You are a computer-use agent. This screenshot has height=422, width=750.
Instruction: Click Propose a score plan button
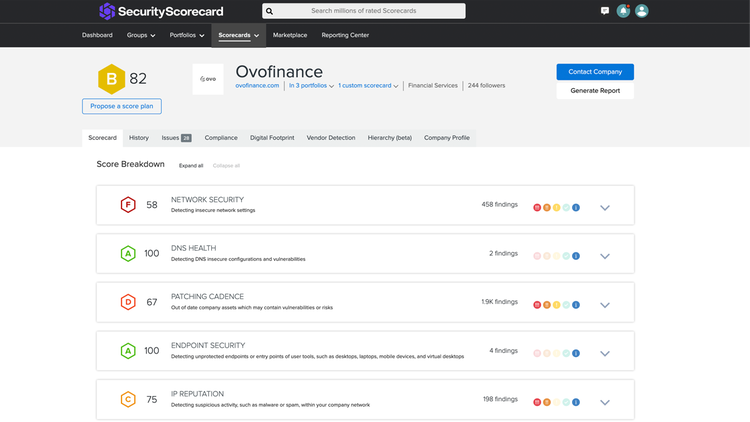coord(122,106)
